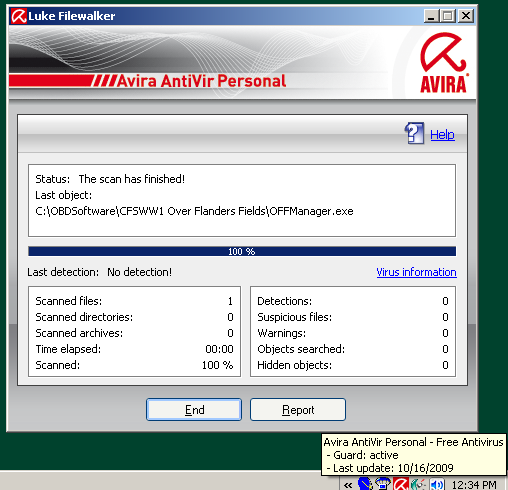508x490 pixels.
Task: Click the 'Scanned files:' row
Action: (134, 301)
